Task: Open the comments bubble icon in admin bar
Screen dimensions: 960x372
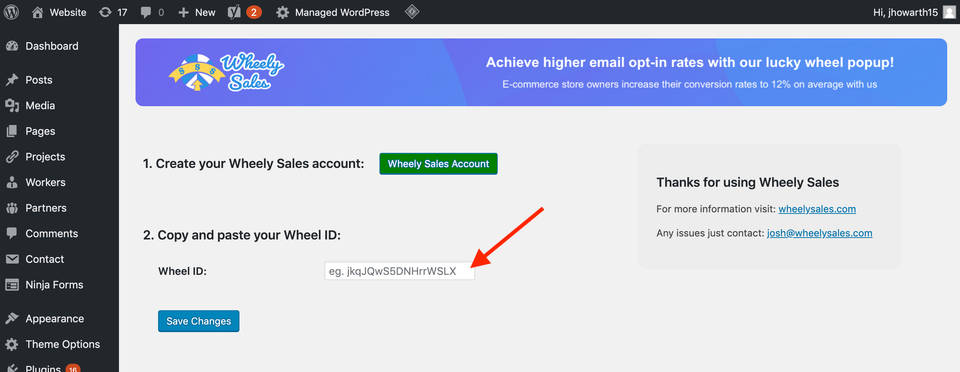Action: (146, 12)
